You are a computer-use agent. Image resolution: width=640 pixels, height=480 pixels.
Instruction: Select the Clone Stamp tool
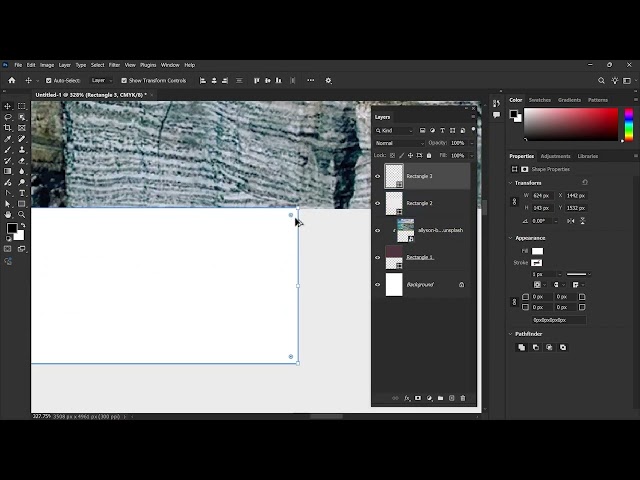(x=22, y=150)
